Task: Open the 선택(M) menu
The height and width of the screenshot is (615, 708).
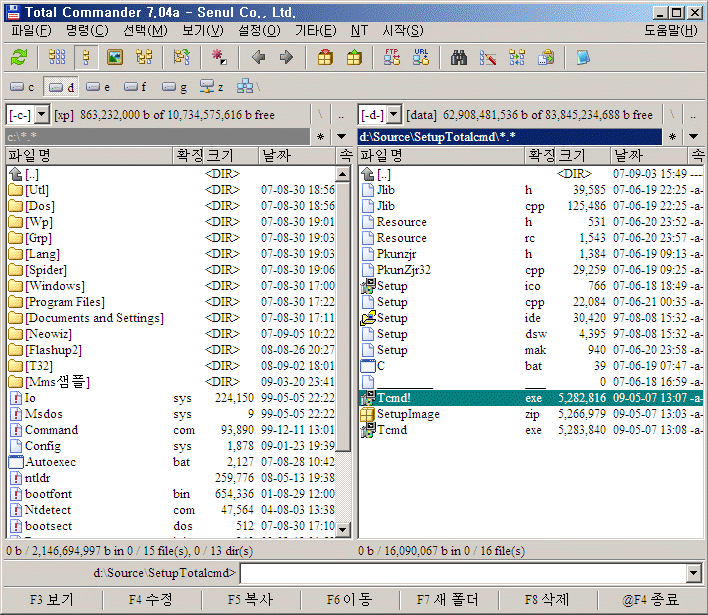Action: tap(145, 31)
